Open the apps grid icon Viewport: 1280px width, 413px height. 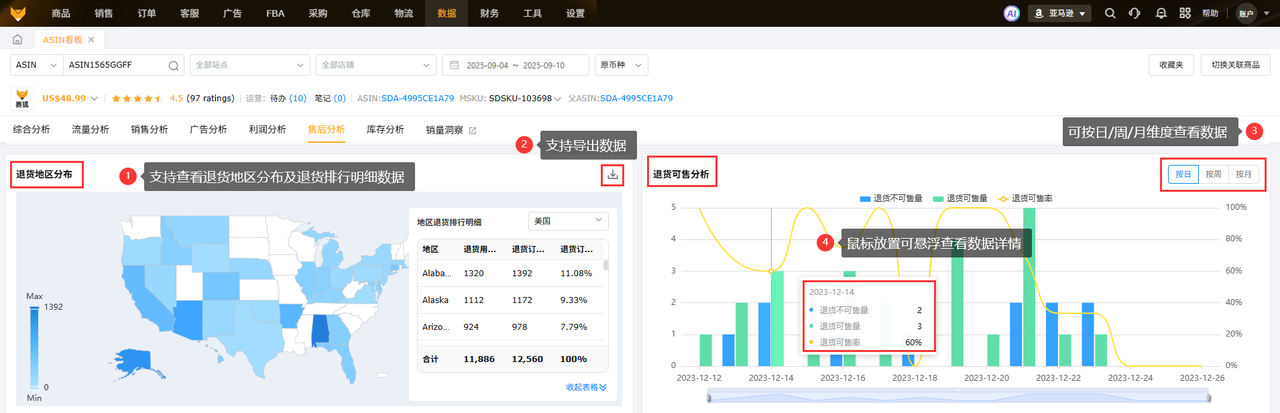(x=1185, y=13)
